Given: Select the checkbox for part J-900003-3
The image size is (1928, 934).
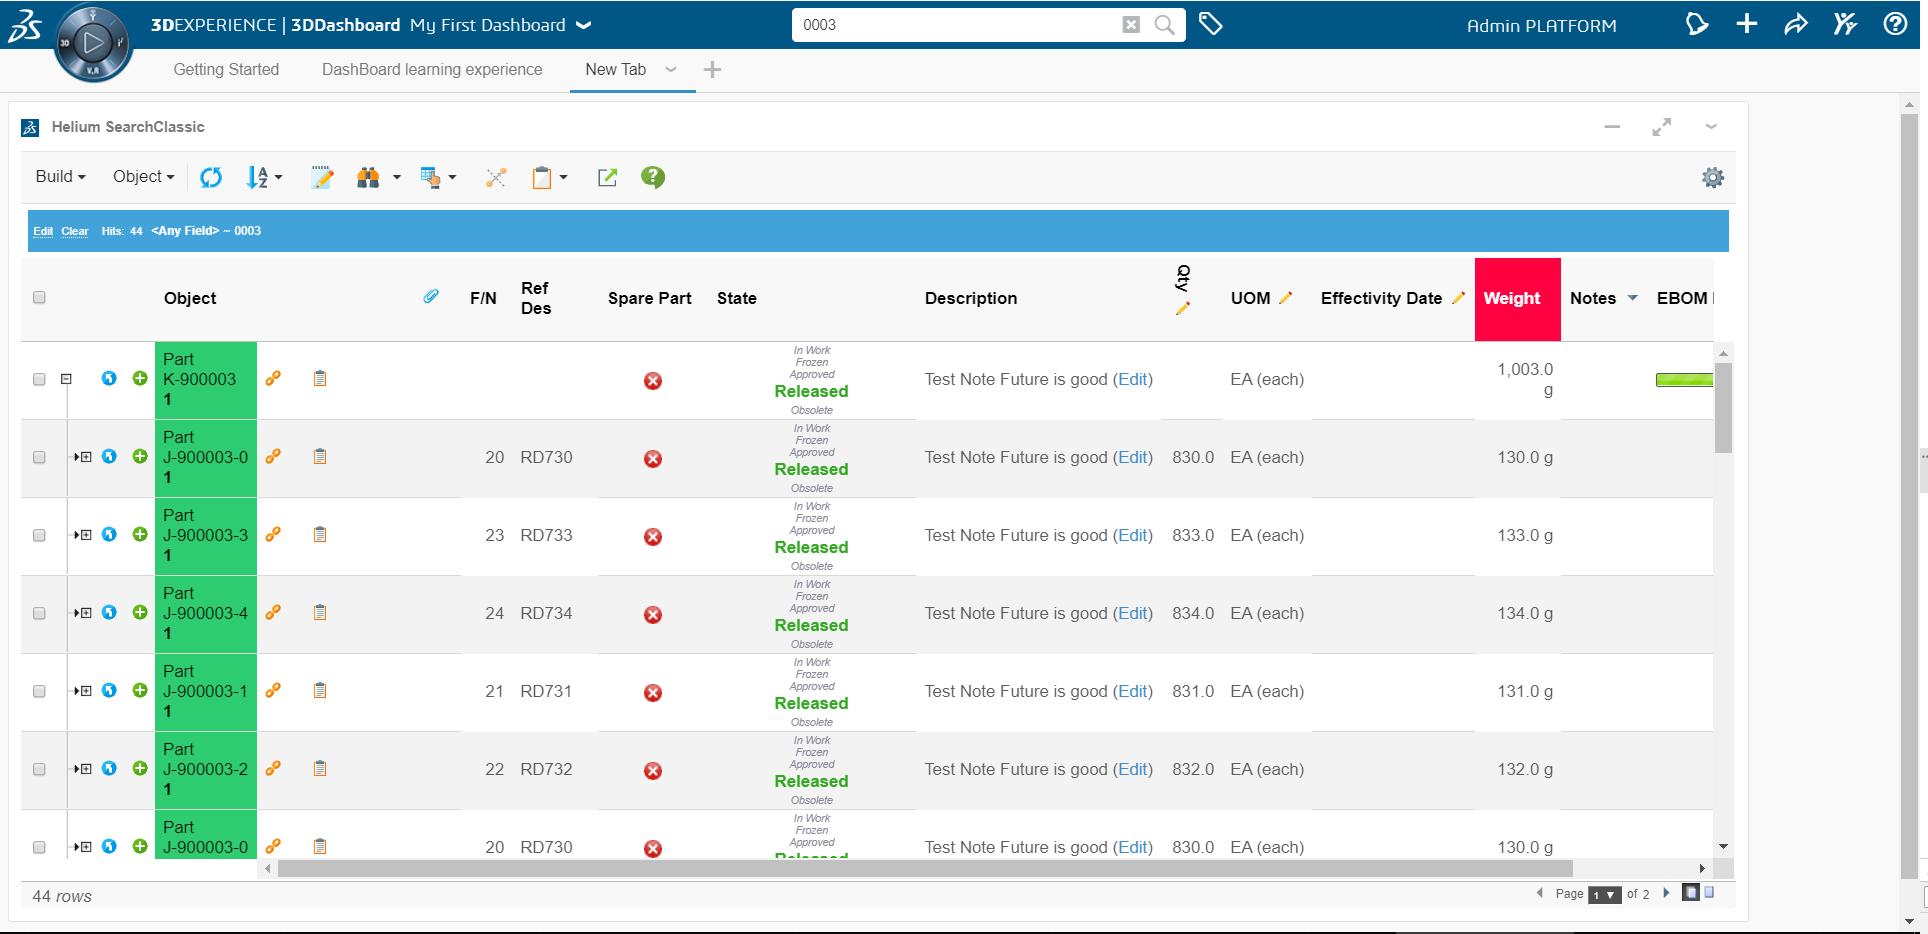Looking at the screenshot, I should [x=39, y=535].
